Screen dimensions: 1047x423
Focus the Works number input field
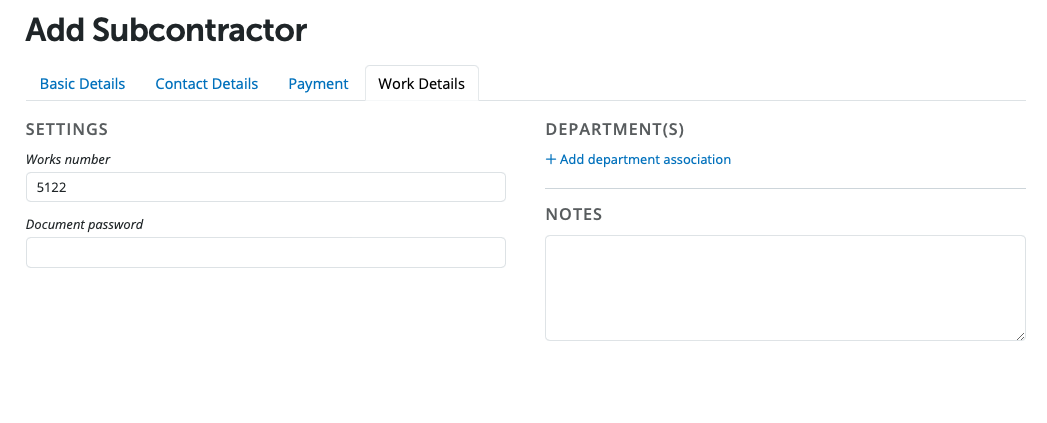coord(265,187)
